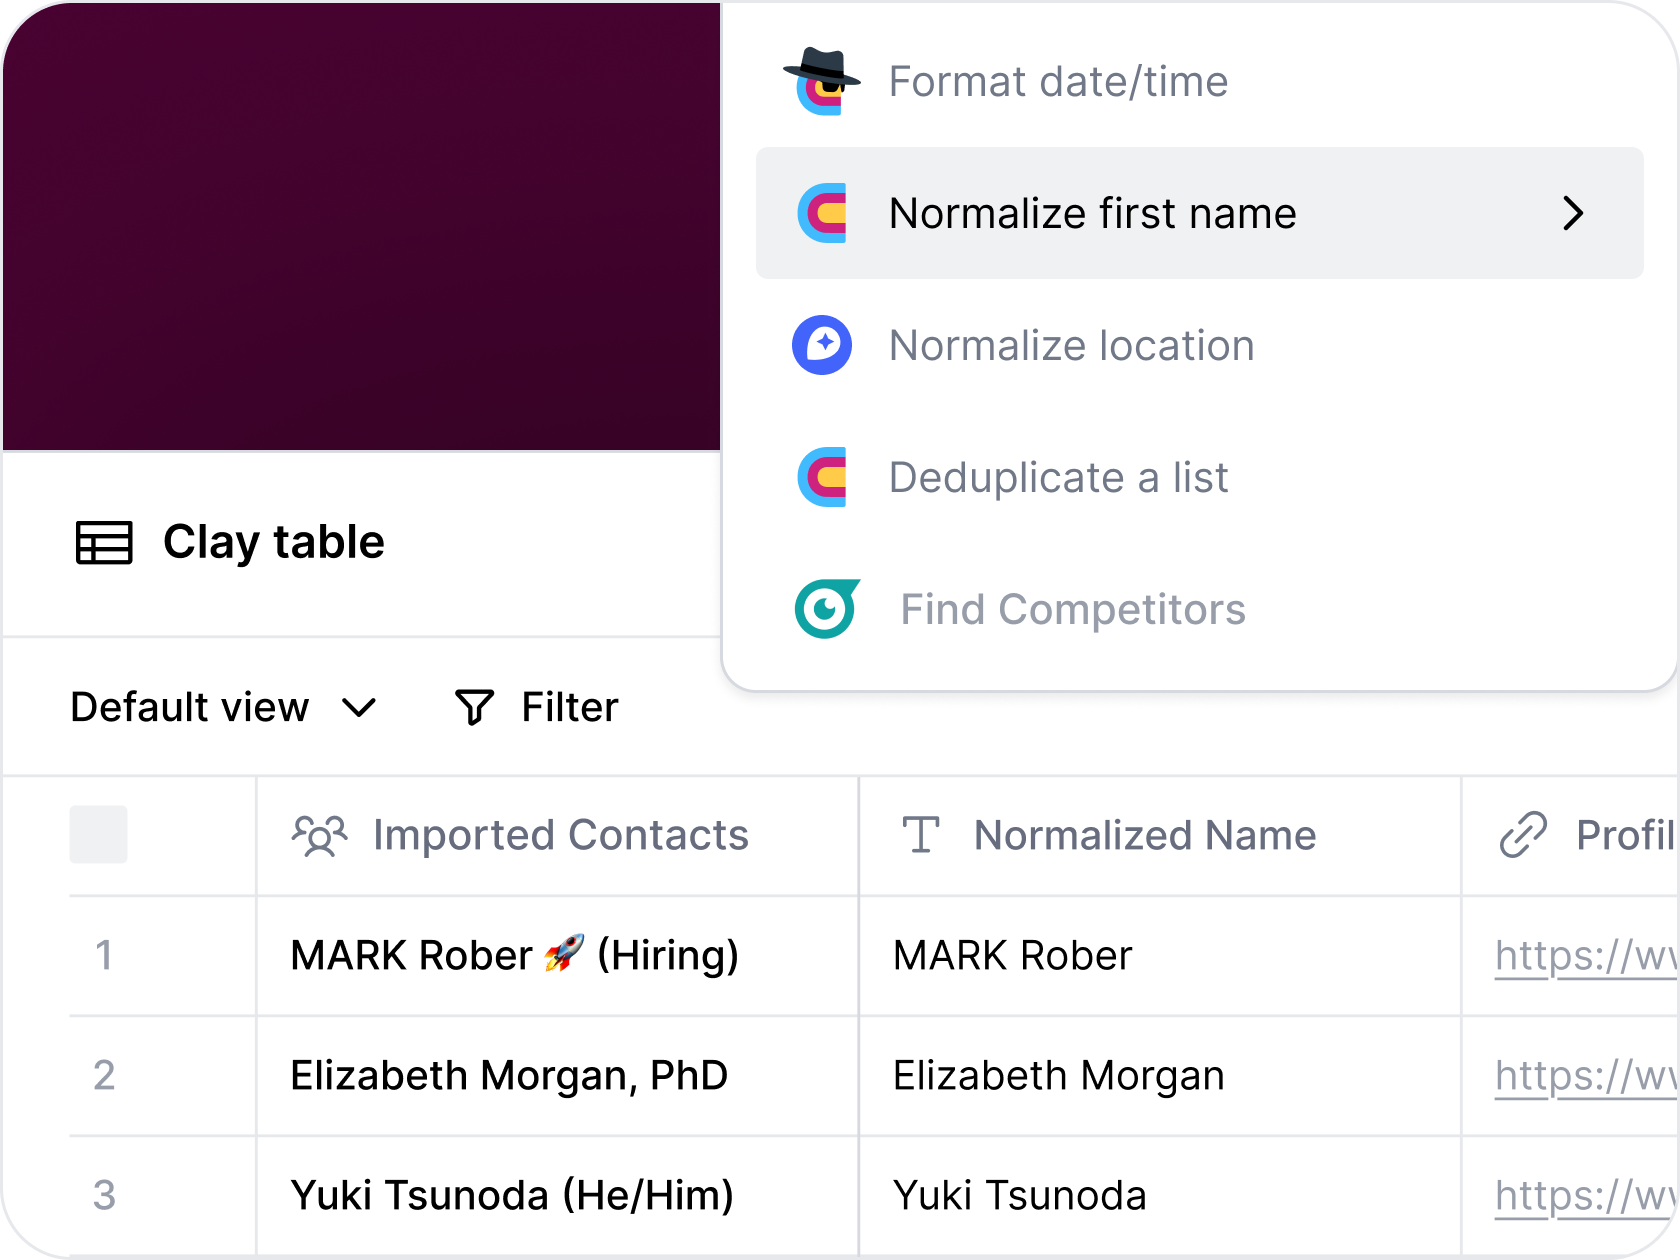1680x1260 pixels.
Task: Click the Find Competitors eye icon
Action: pyautogui.click(x=826, y=609)
